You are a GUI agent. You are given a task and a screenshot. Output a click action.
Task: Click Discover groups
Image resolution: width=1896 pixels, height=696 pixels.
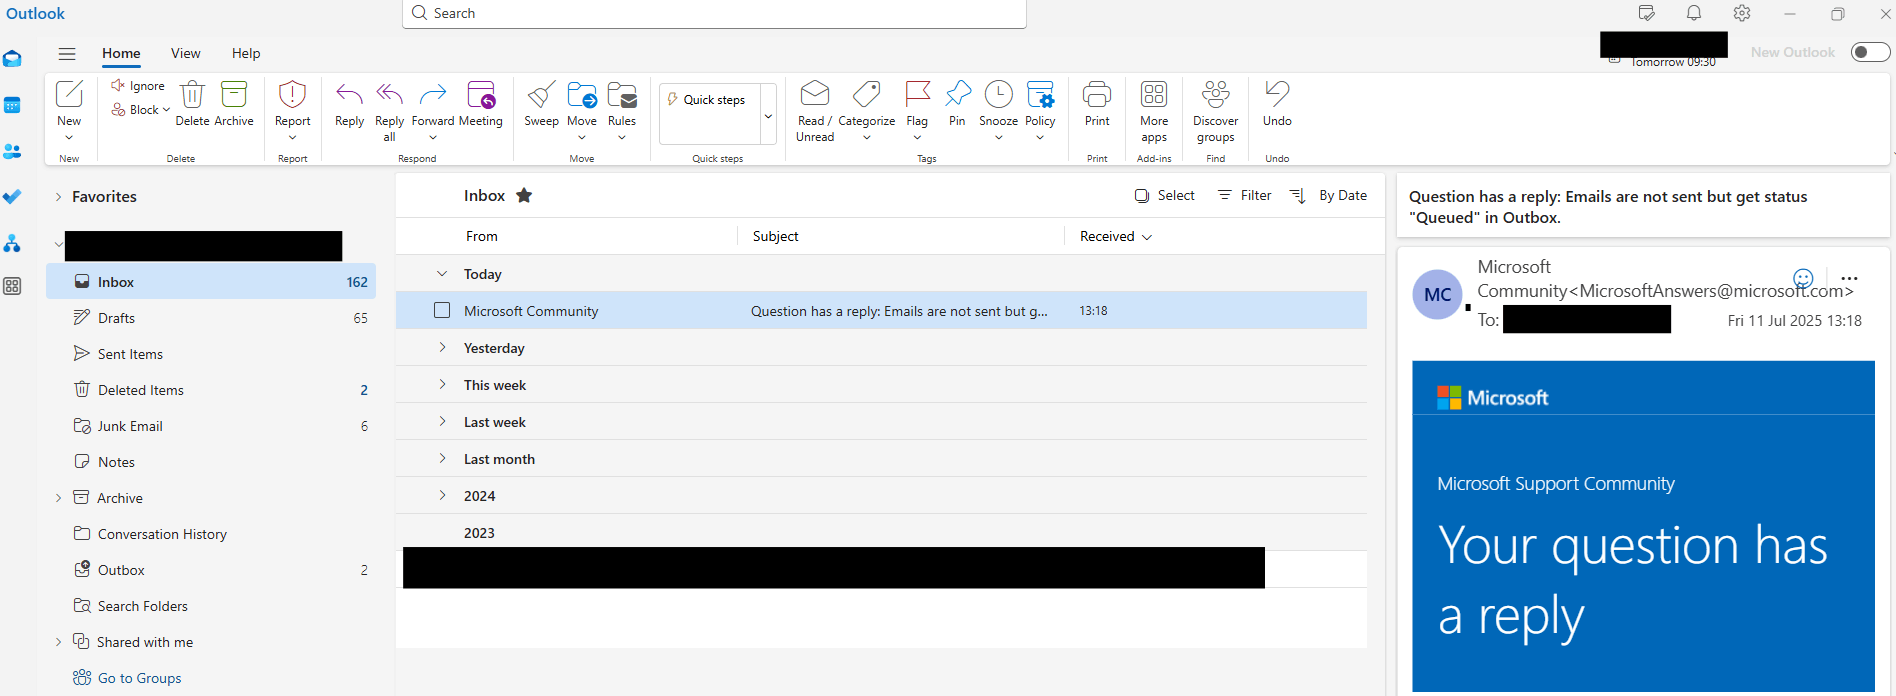(1215, 110)
